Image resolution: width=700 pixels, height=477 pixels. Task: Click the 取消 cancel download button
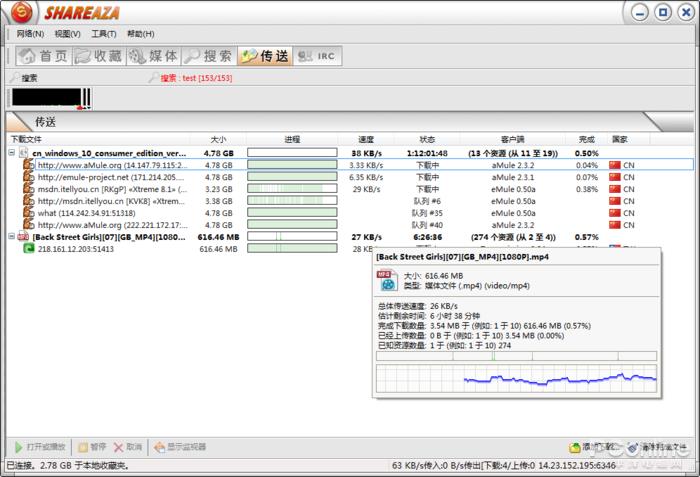point(127,447)
